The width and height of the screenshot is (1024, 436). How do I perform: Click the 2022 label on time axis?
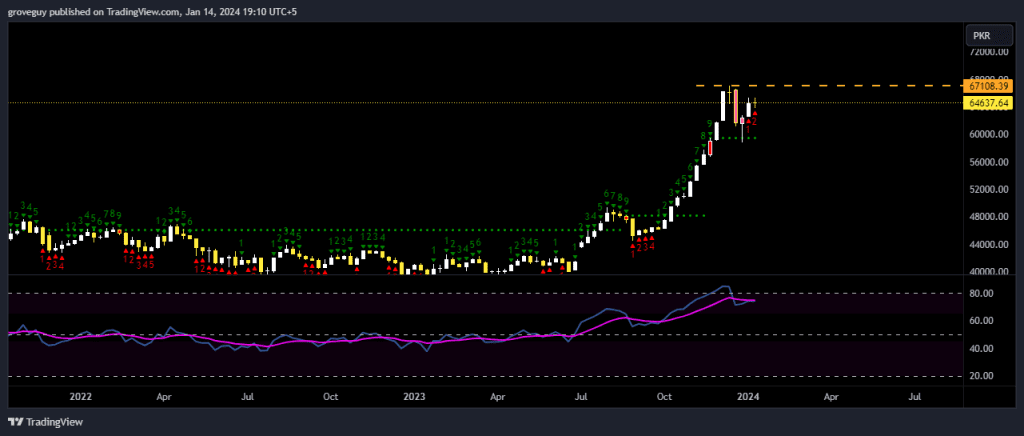(x=82, y=396)
